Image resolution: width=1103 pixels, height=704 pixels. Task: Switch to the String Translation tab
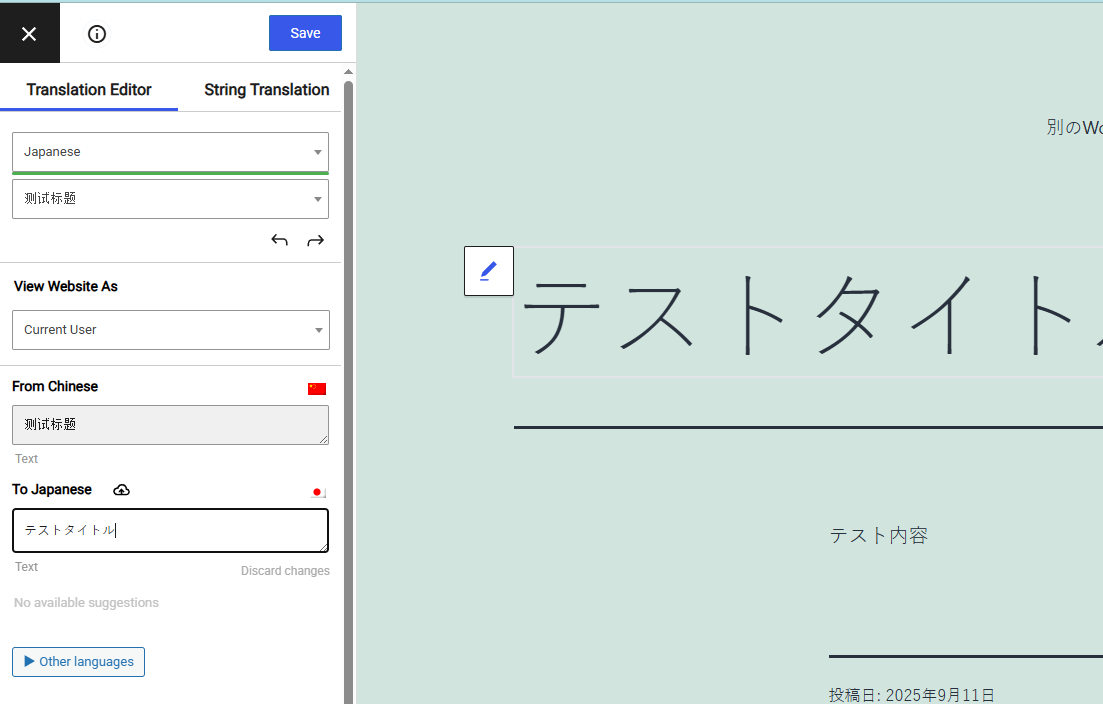(266, 90)
